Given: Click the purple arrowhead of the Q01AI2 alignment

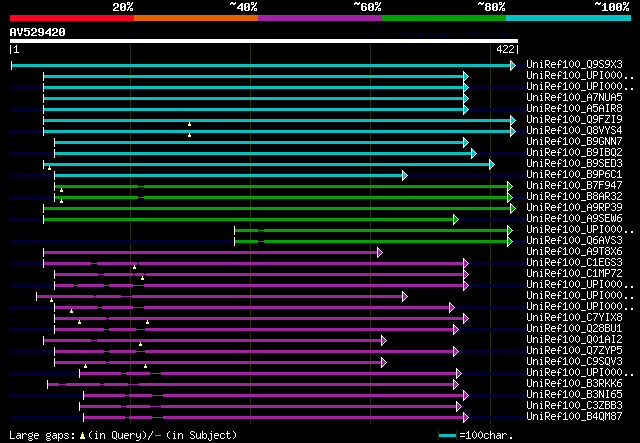Looking at the screenshot, I should coord(384,341).
